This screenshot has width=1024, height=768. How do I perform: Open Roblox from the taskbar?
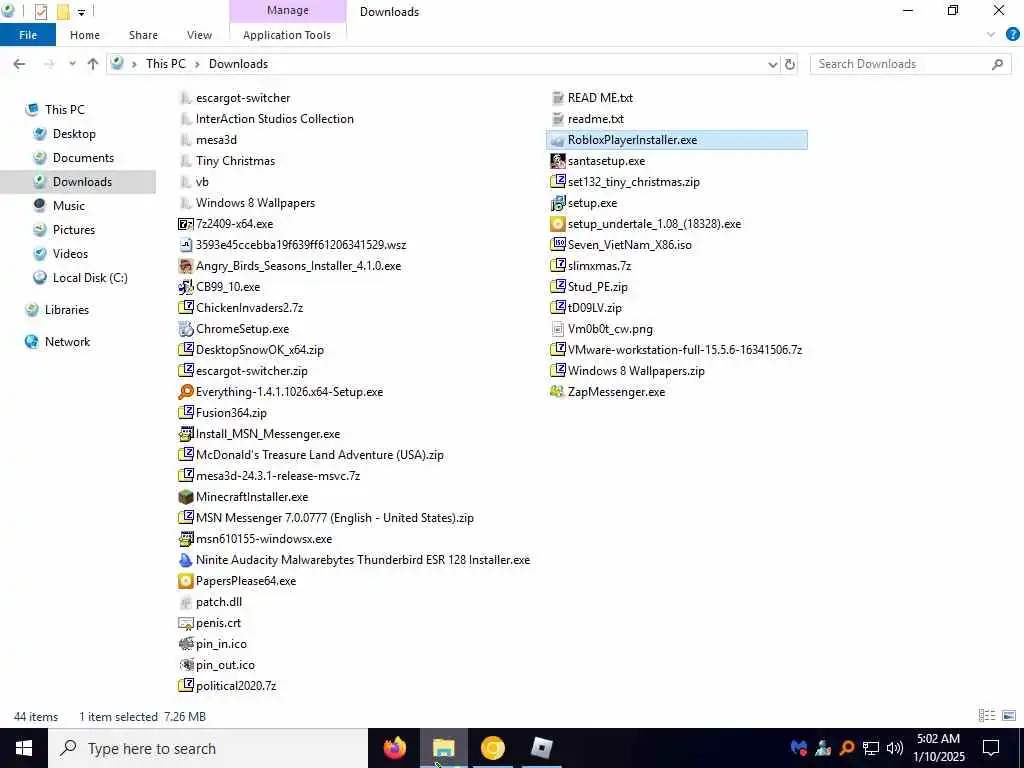[541, 748]
